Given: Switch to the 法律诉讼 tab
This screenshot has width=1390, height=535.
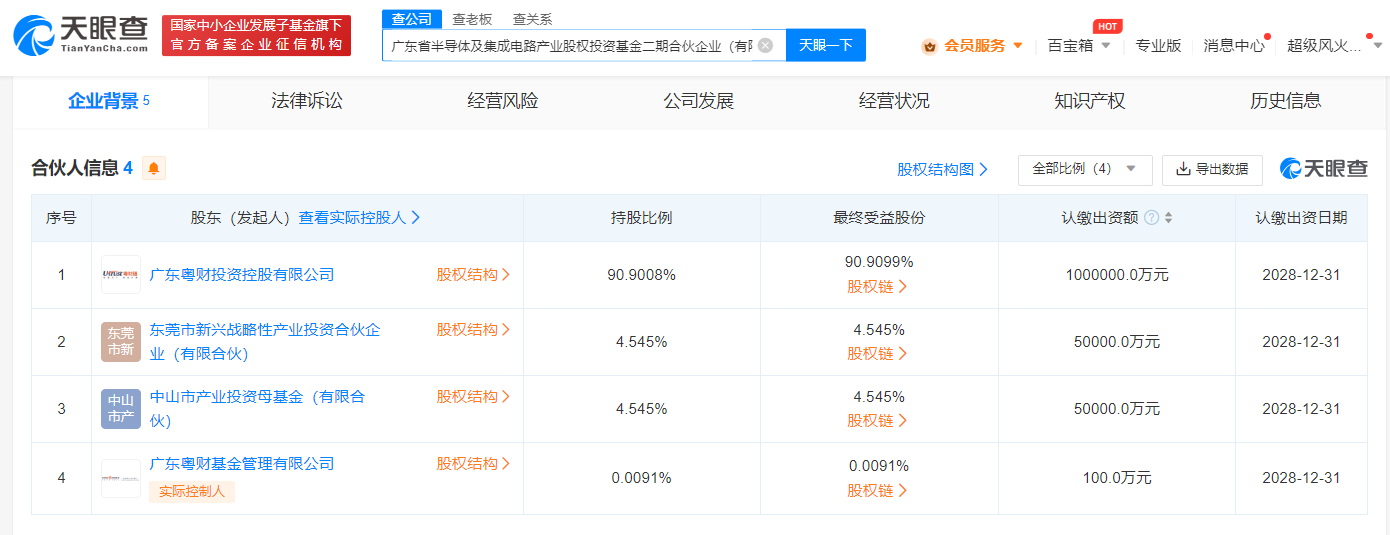Looking at the screenshot, I should click(x=306, y=101).
